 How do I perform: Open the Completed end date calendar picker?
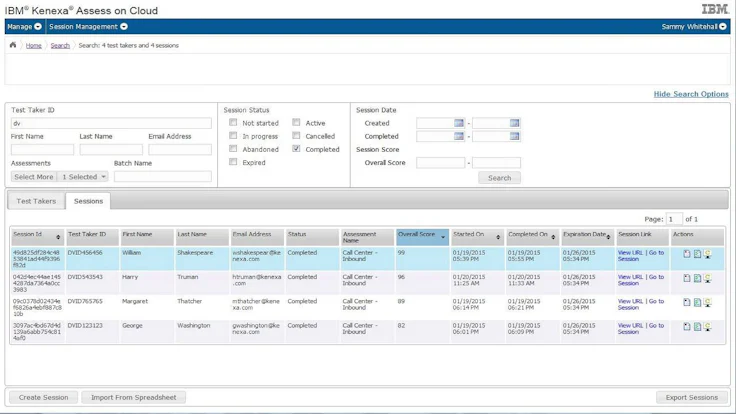(x=514, y=136)
